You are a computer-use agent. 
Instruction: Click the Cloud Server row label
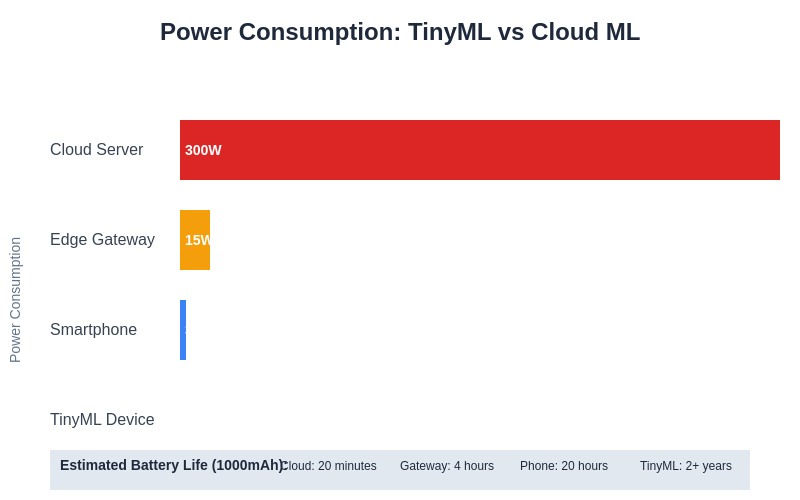coord(96,150)
